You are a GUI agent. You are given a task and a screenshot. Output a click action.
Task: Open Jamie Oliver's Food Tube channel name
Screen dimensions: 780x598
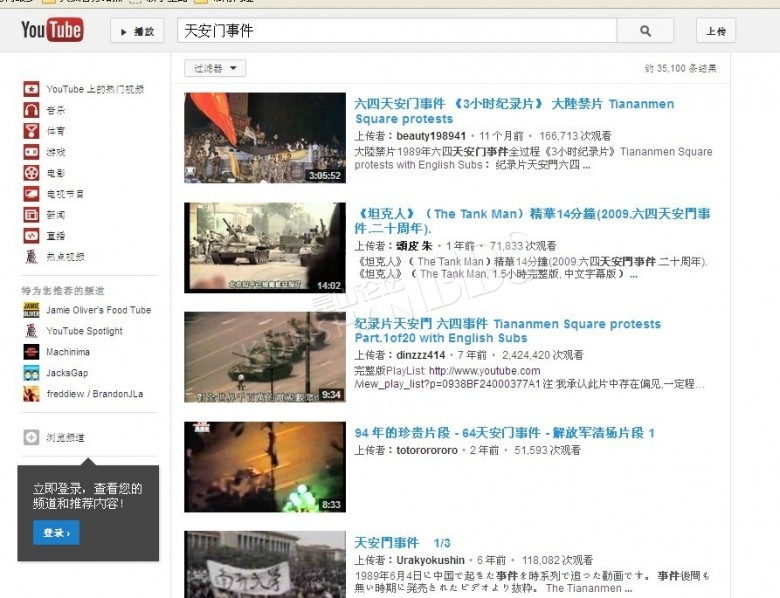pos(98,310)
